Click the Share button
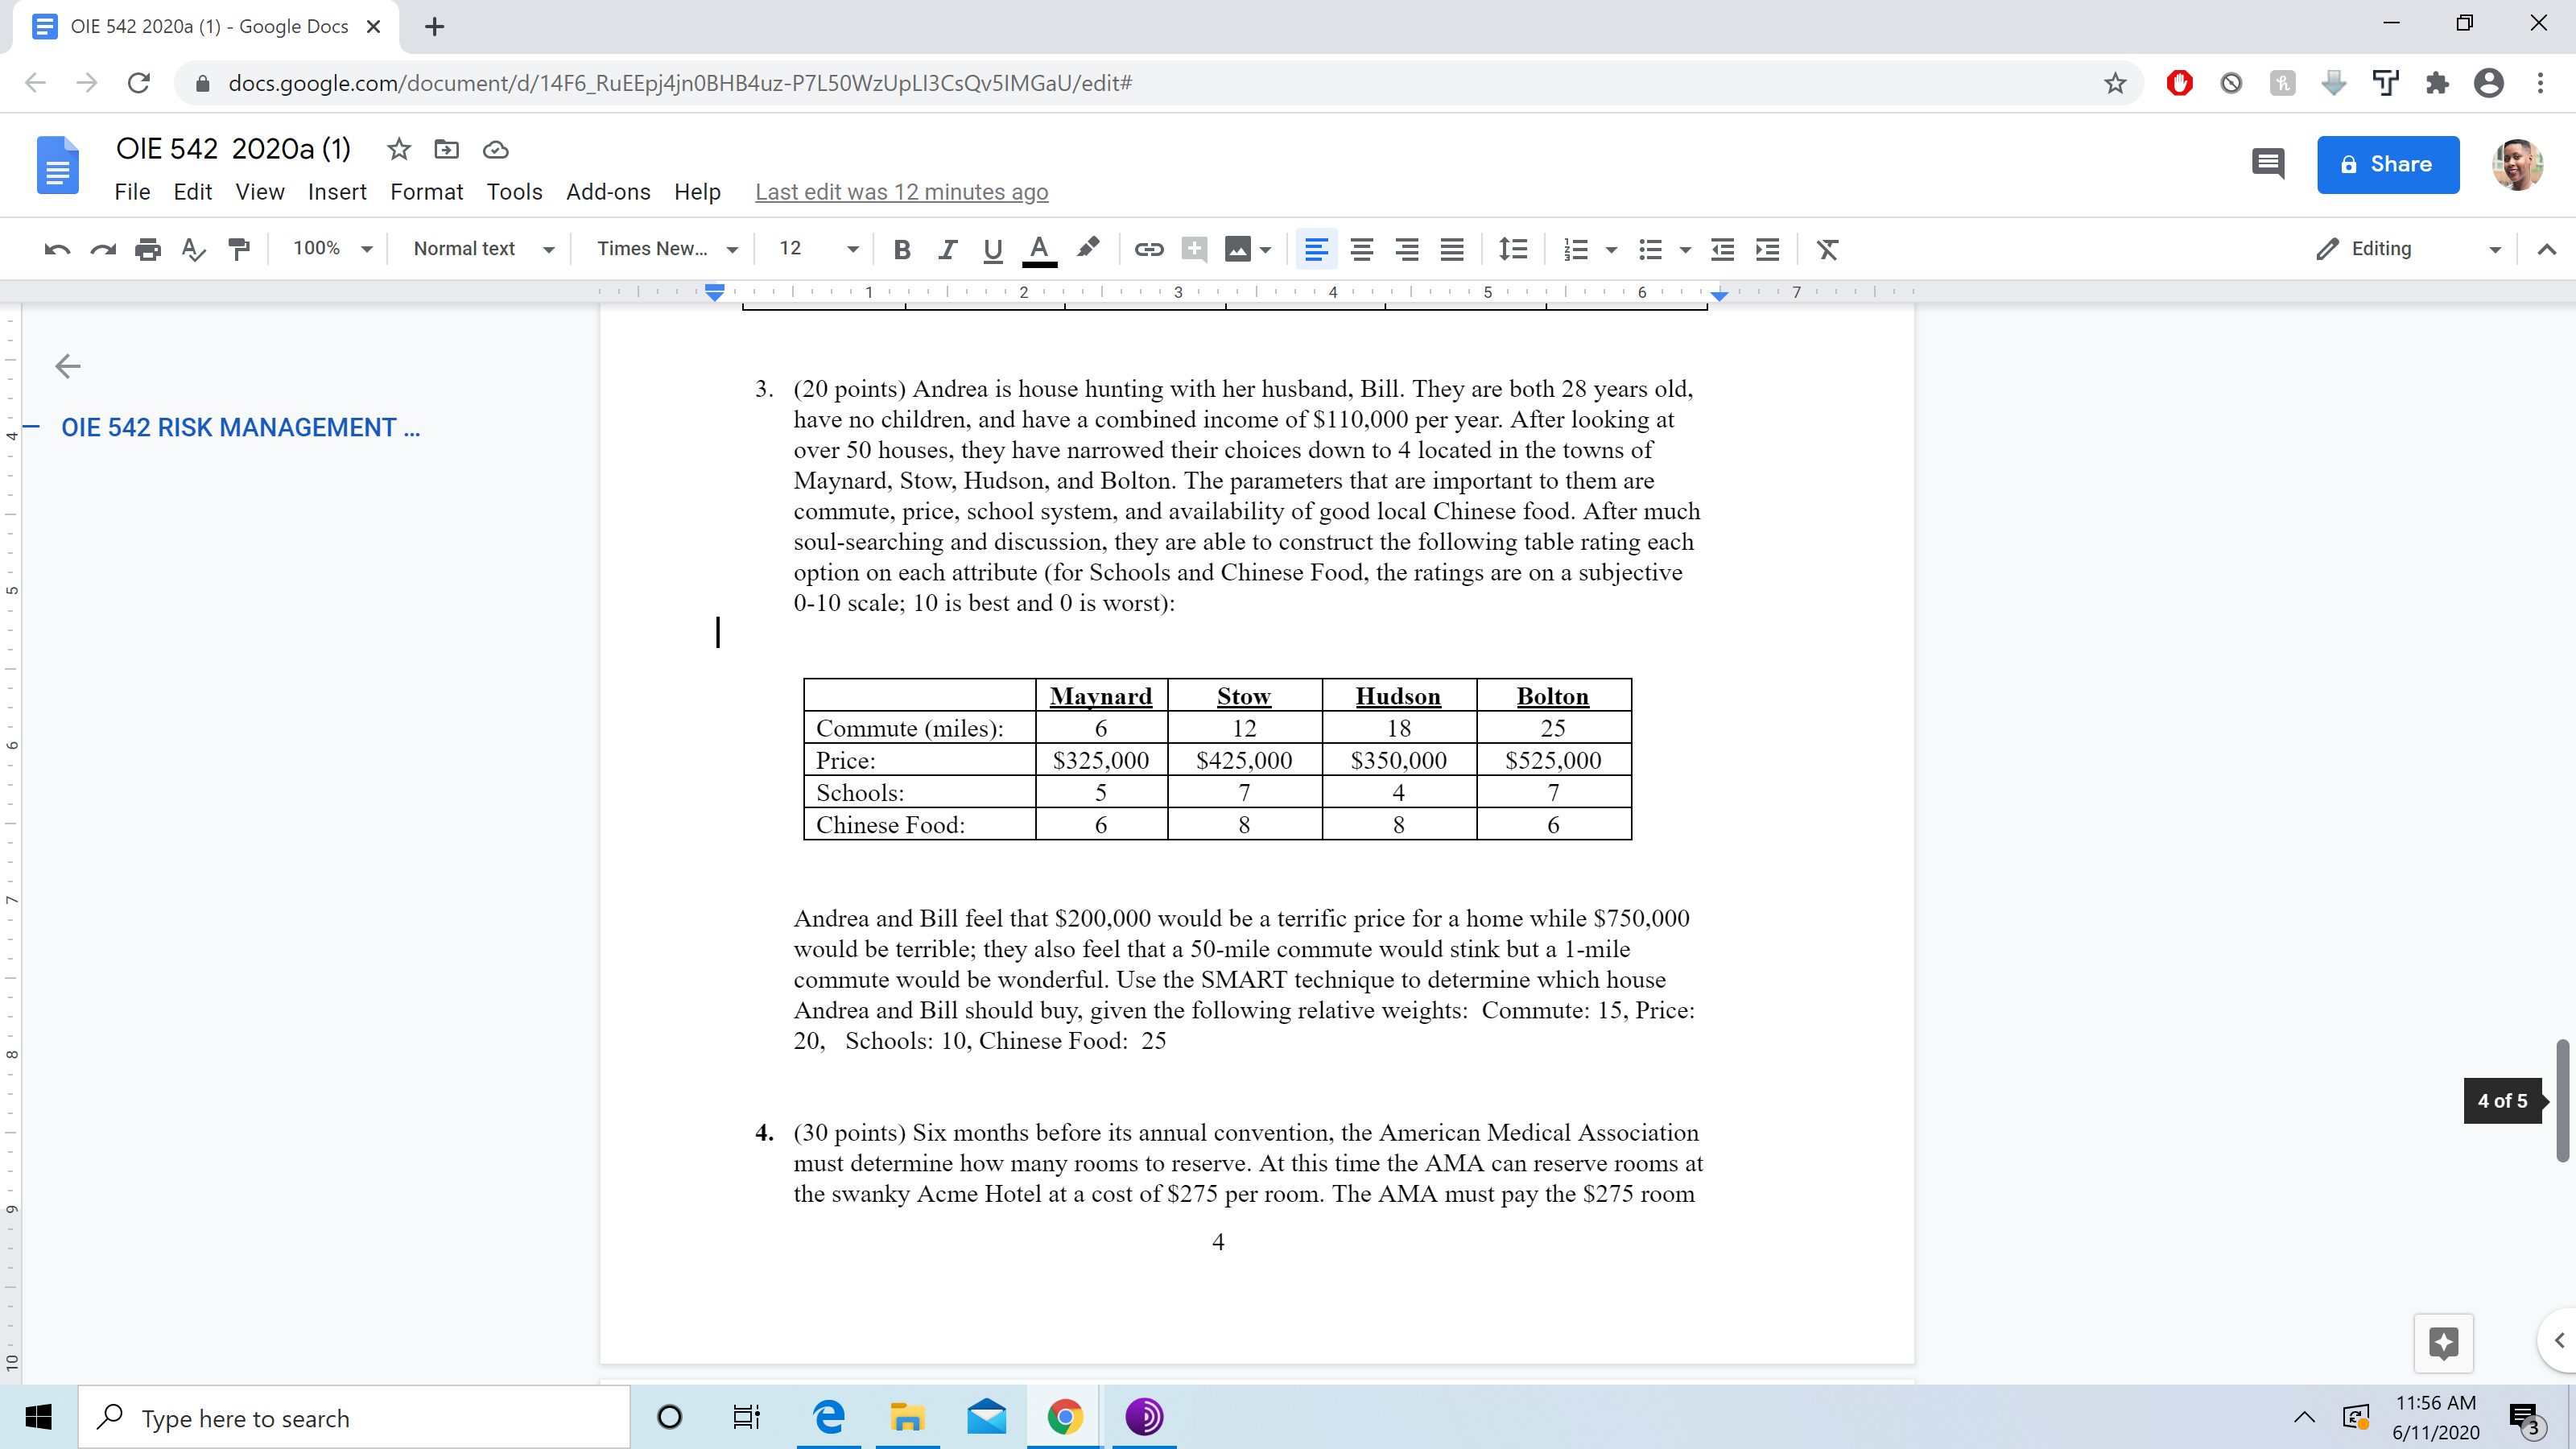 (x=2388, y=164)
